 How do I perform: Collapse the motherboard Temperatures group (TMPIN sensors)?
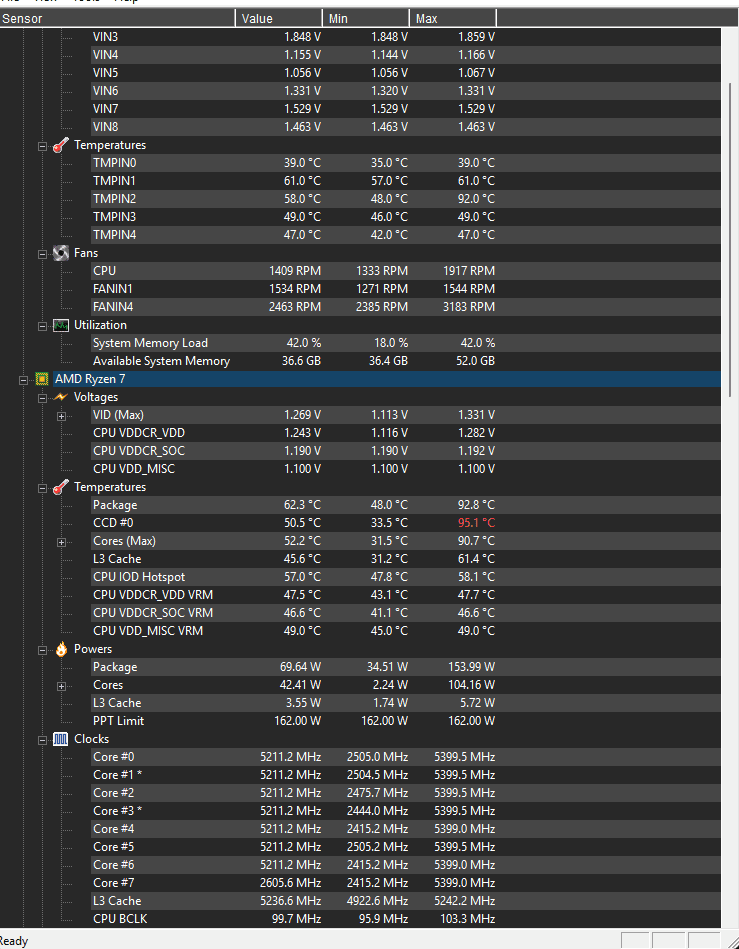[42, 146]
